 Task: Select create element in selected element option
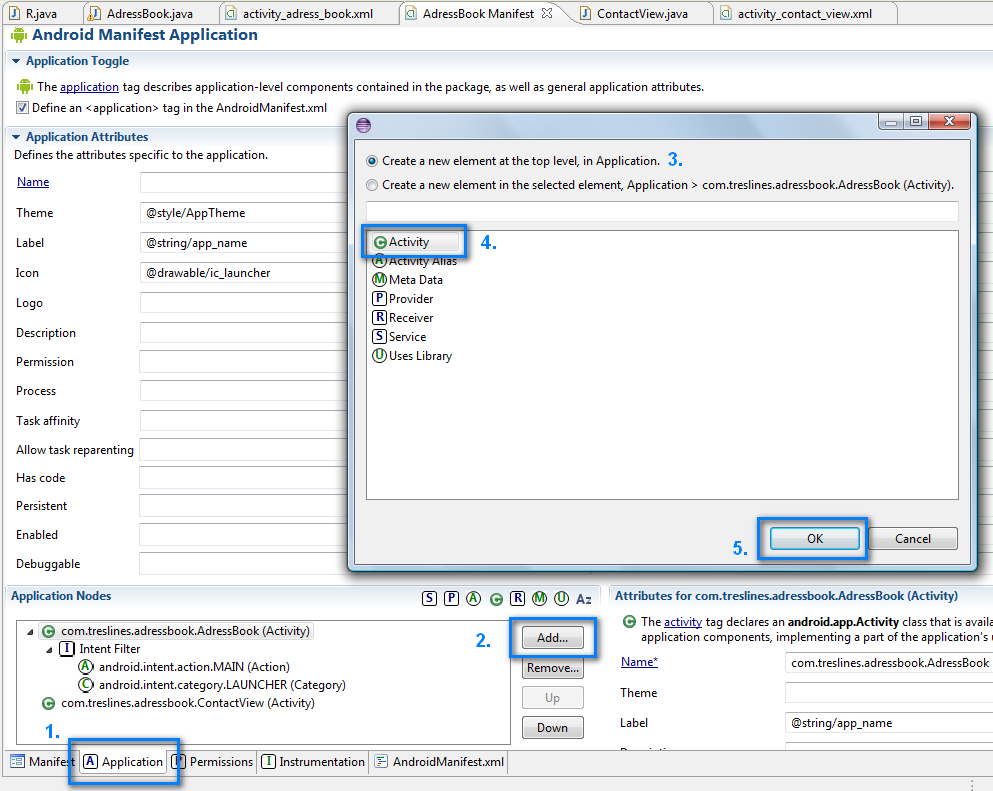[372, 185]
